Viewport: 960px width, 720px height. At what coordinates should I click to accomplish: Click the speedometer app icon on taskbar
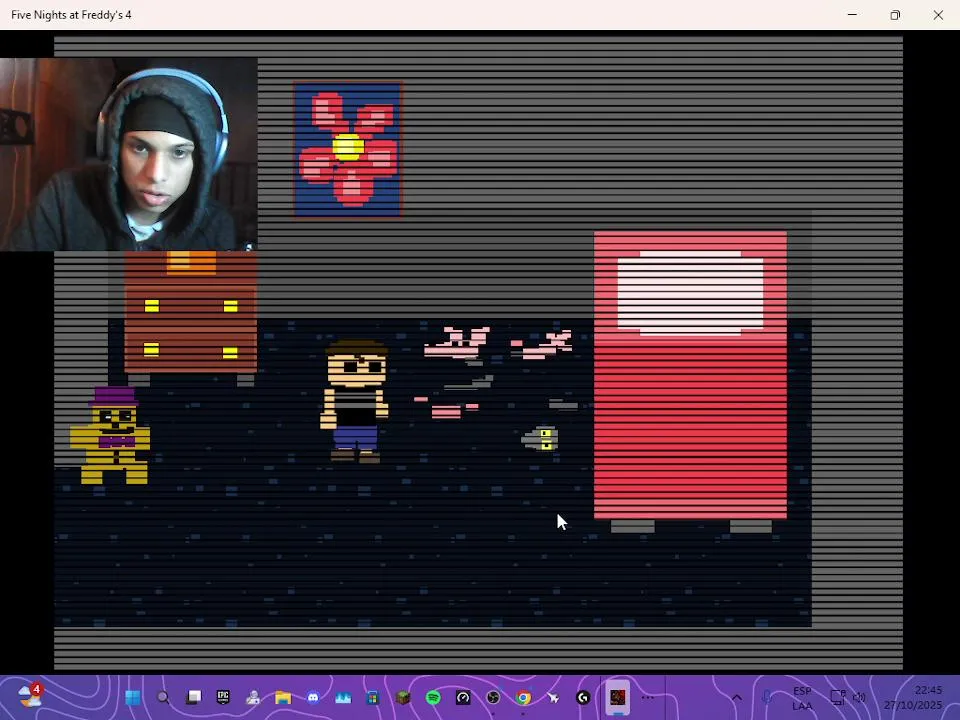(x=463, y=697)
